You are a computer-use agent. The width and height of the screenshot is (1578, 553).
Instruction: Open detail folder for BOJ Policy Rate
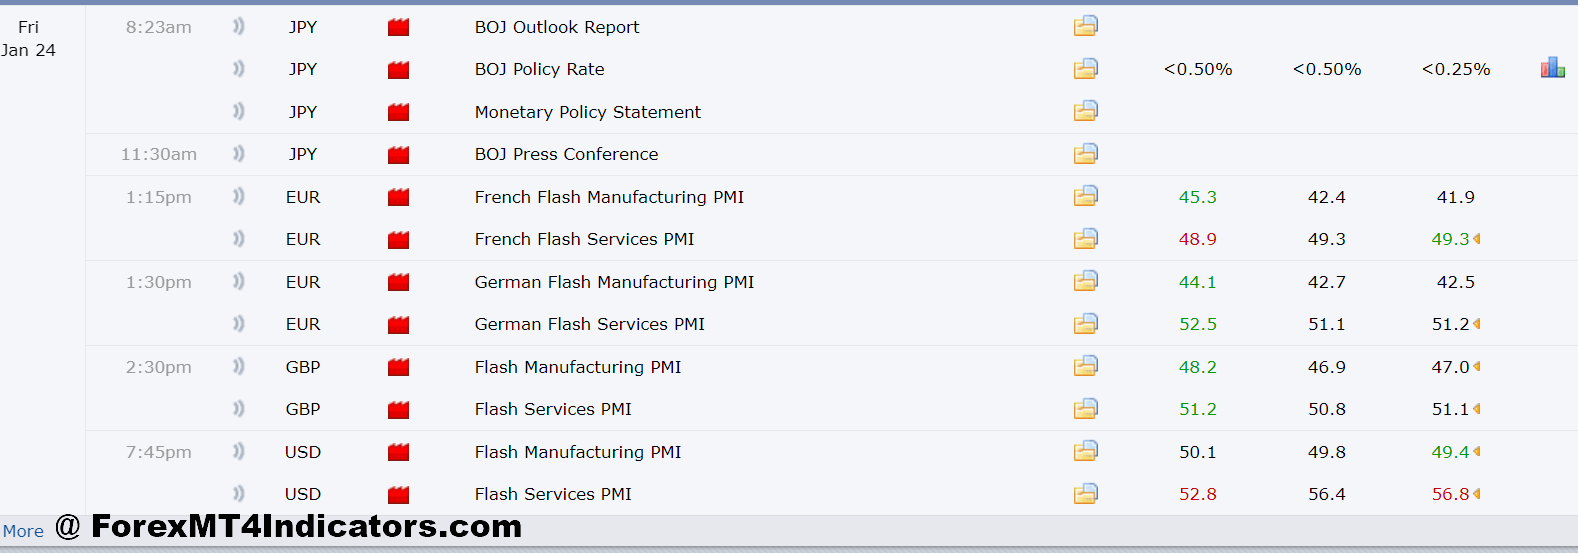pyautogui.click(x=1085, y=69)
